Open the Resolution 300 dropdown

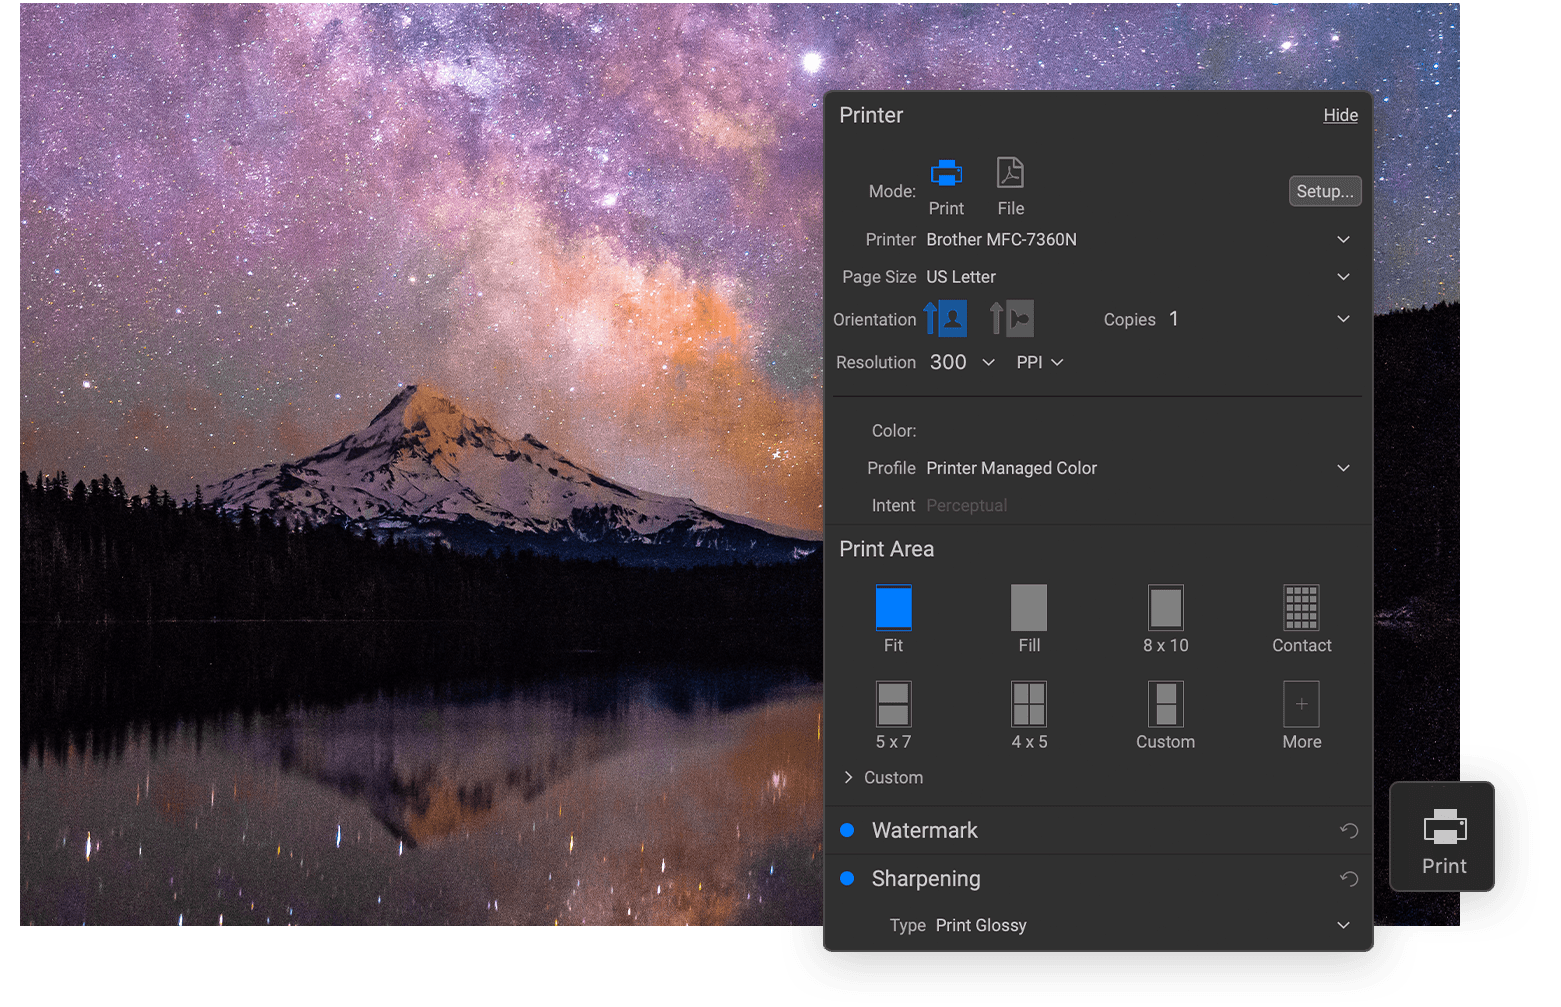962,362
